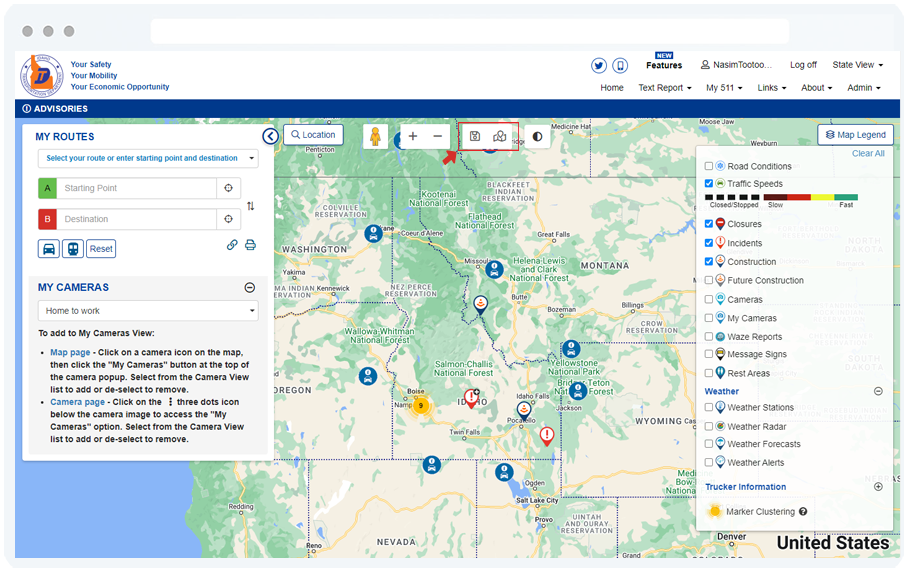
Task: Open the New Features menu item
Action: pyautogui.click(x=664, y=61)
